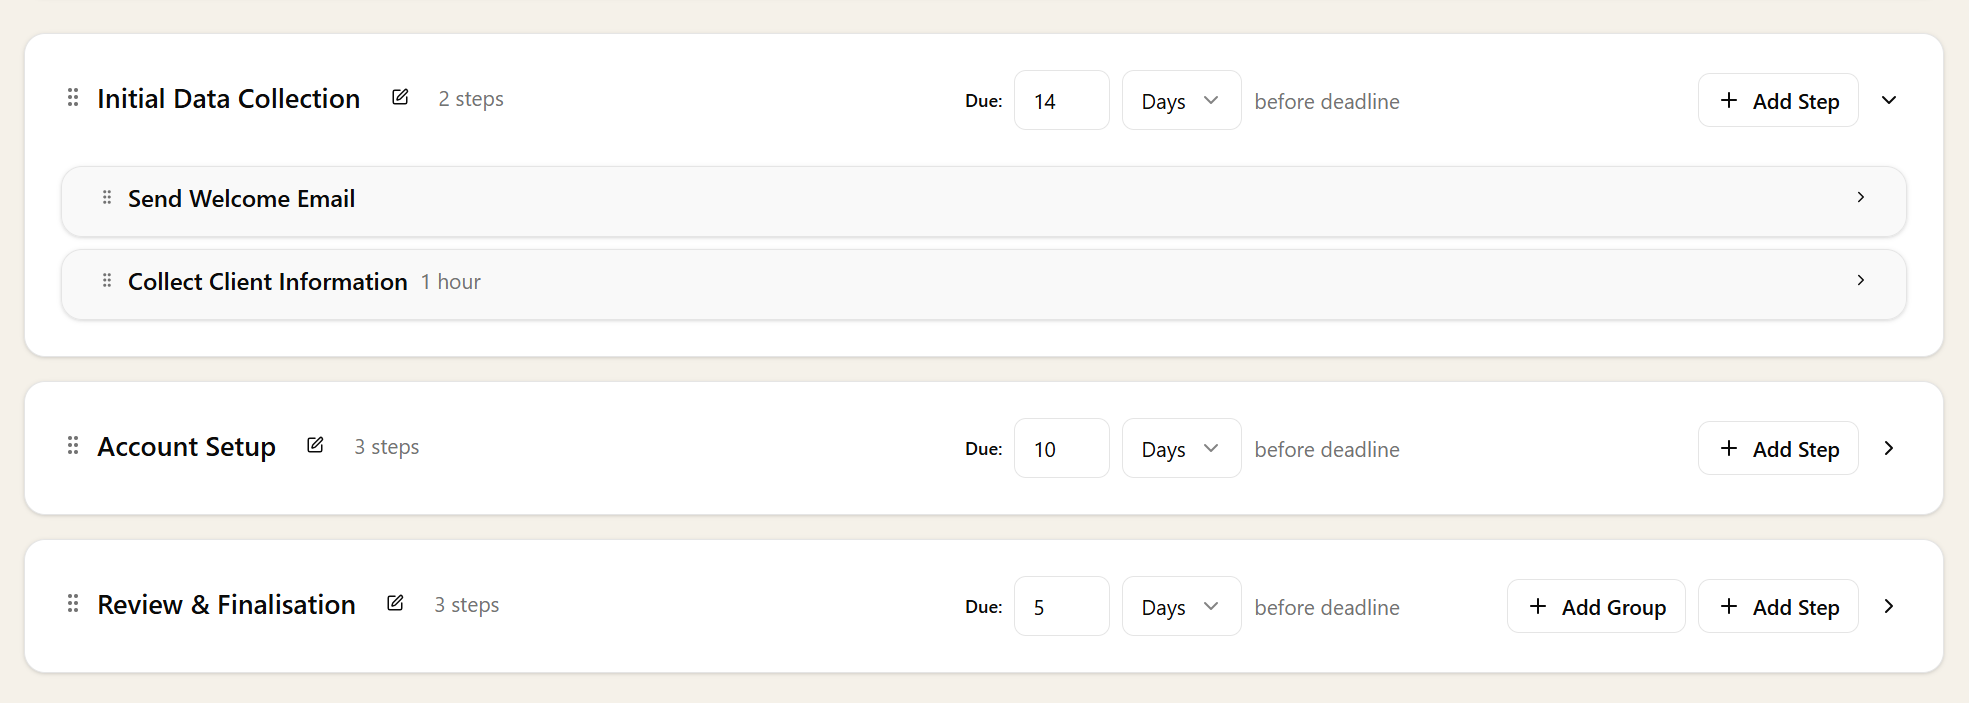Click the edit pencil next to Initial Data Collection

400,97
